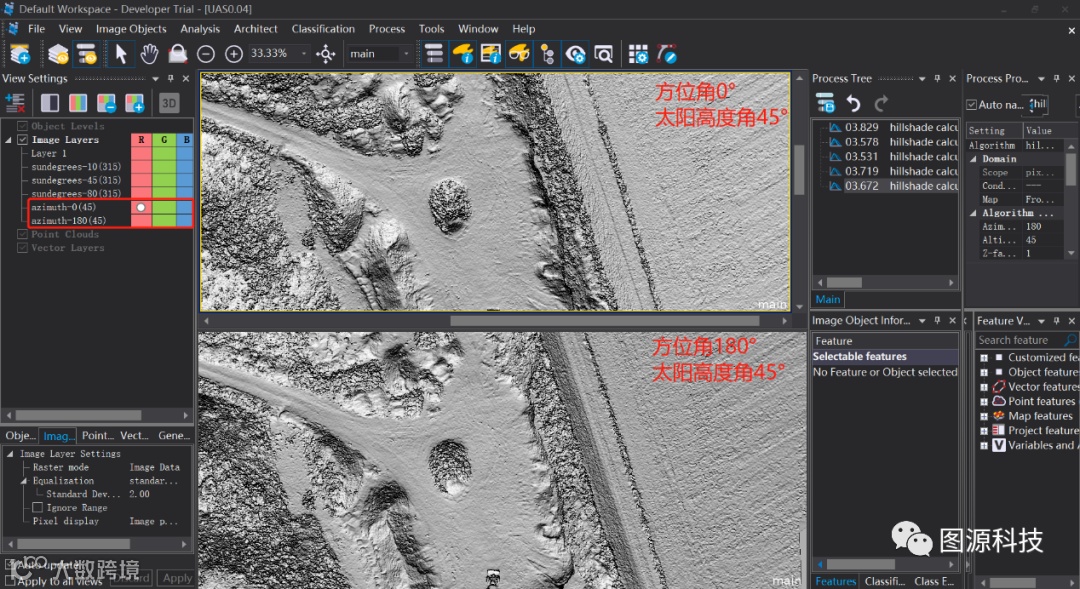Uncheck the Auto name checkbox
This screenshot has height=589, width=1080.
point(971,105)
